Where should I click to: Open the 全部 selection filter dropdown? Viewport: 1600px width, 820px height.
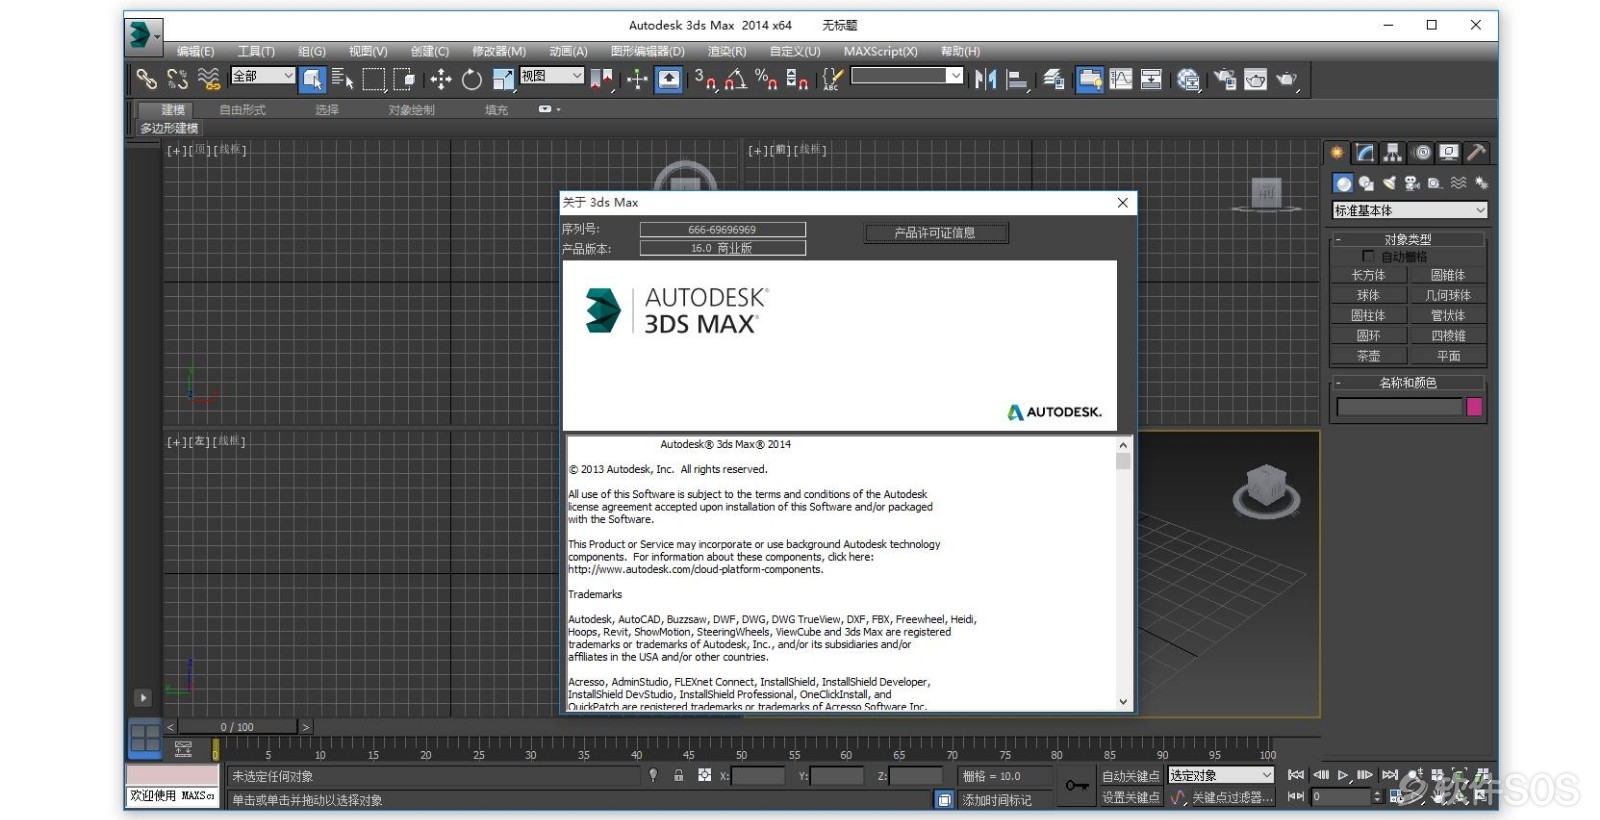[x=263, y=75]
